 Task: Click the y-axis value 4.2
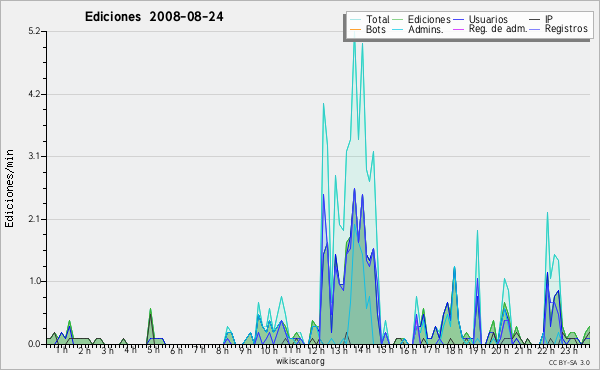[x=34, y=94]
